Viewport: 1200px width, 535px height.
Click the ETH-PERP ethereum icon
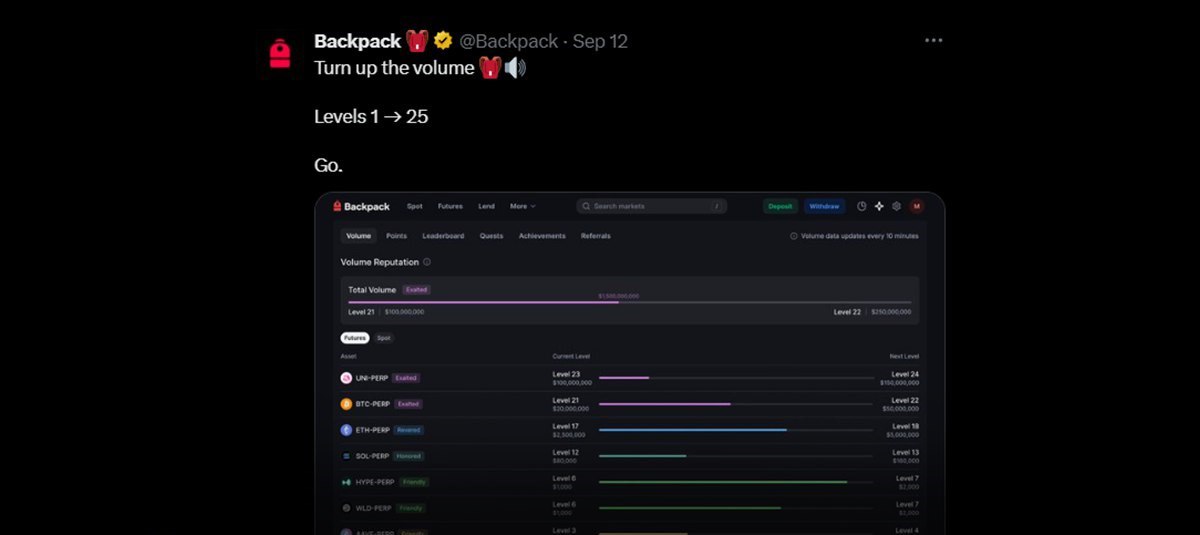[346, 430]
